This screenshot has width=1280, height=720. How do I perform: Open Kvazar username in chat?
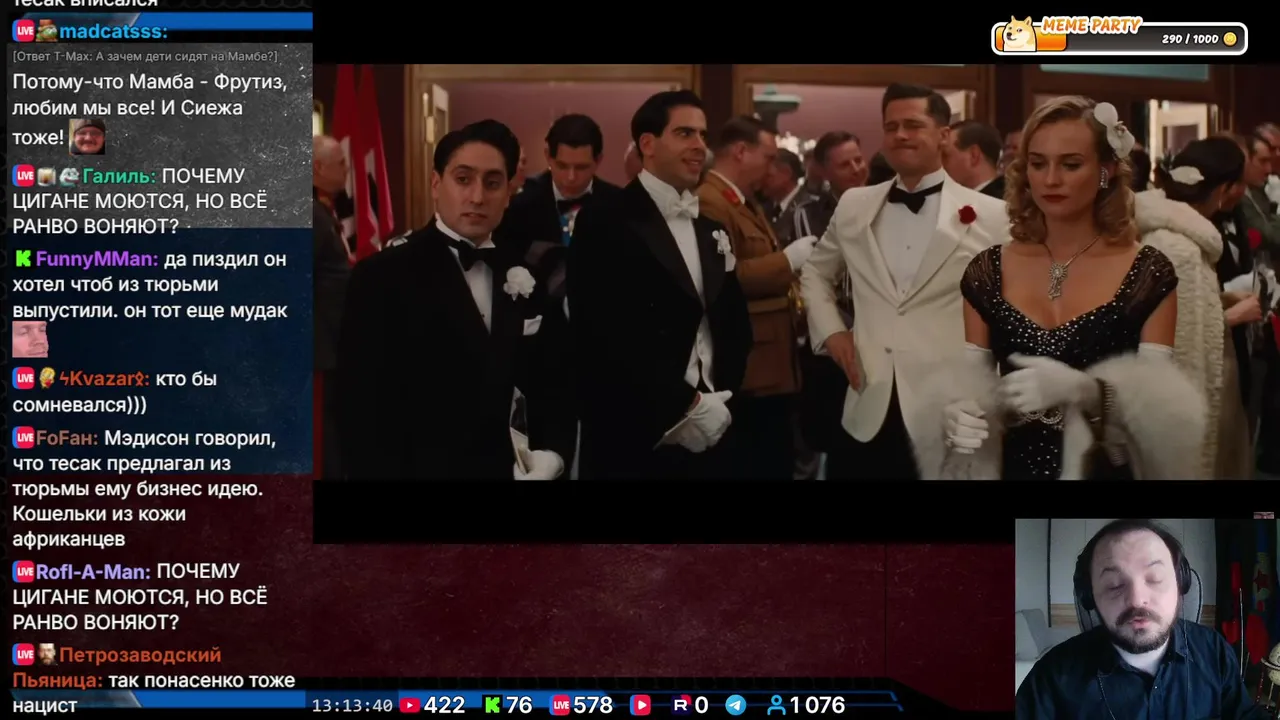click(x=104, y=379)
